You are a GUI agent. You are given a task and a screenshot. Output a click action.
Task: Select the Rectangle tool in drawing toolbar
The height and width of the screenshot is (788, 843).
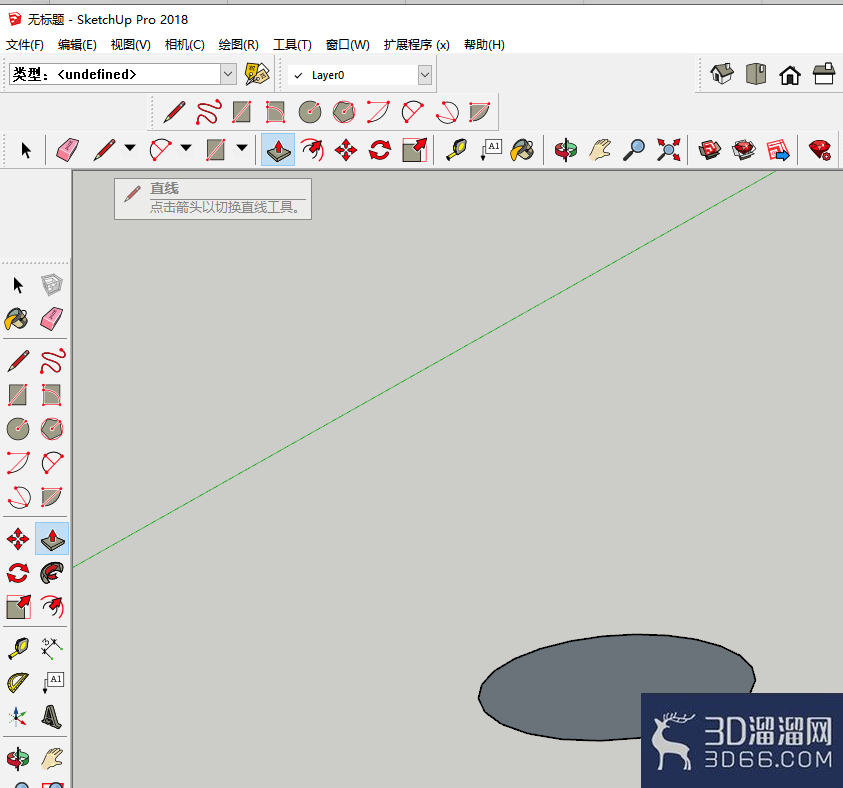click(241, 112)
